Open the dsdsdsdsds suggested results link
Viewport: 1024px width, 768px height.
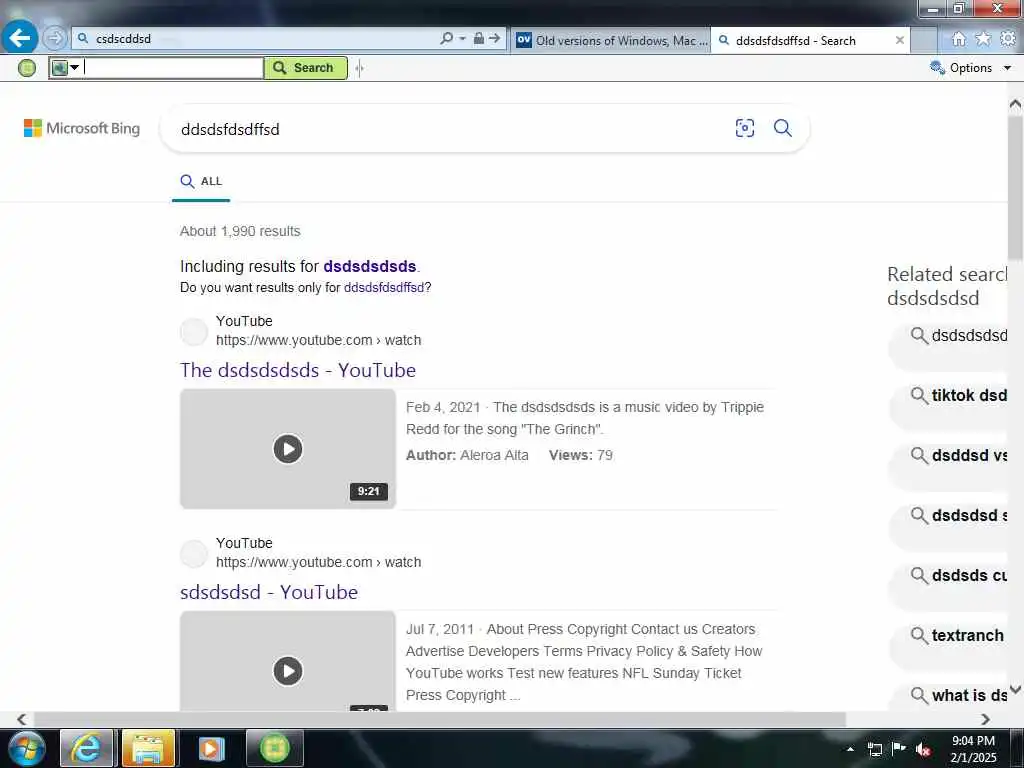370,266
